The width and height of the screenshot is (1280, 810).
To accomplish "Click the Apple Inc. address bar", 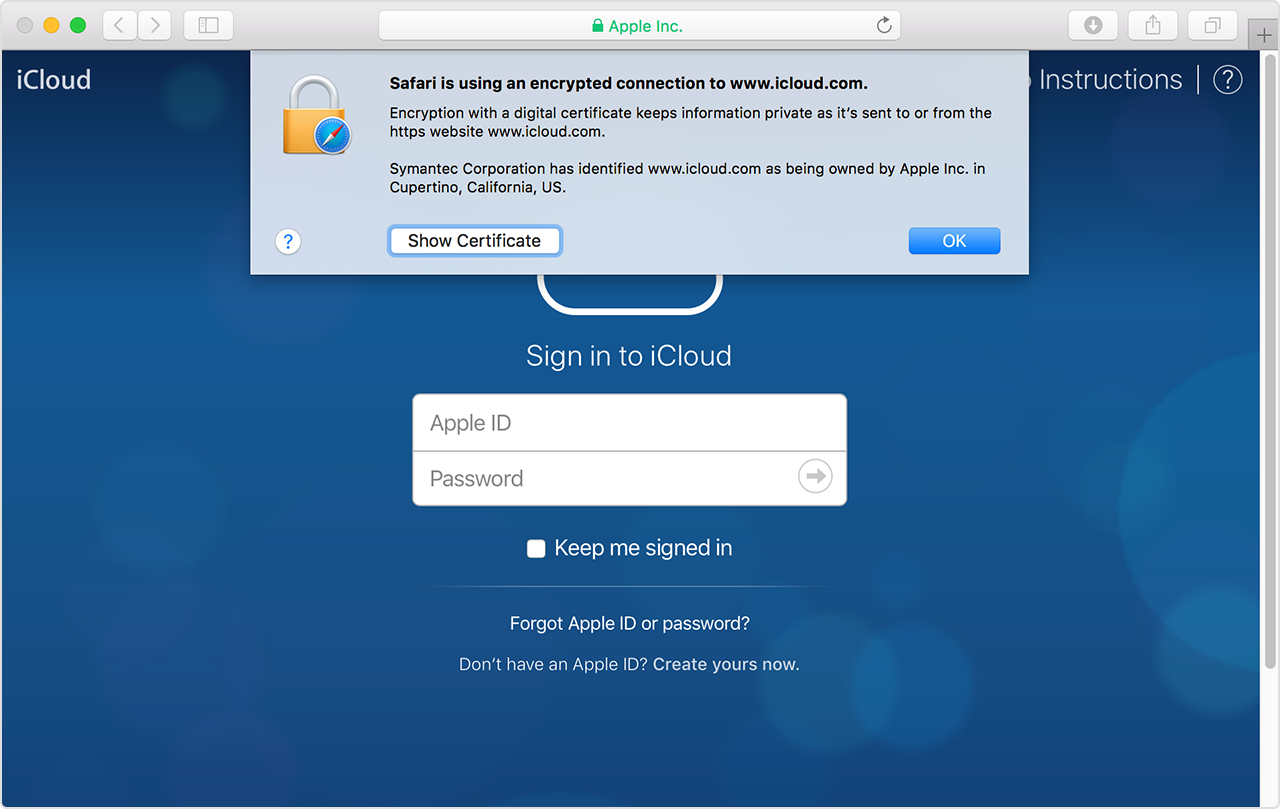I will tap(639, 26).
